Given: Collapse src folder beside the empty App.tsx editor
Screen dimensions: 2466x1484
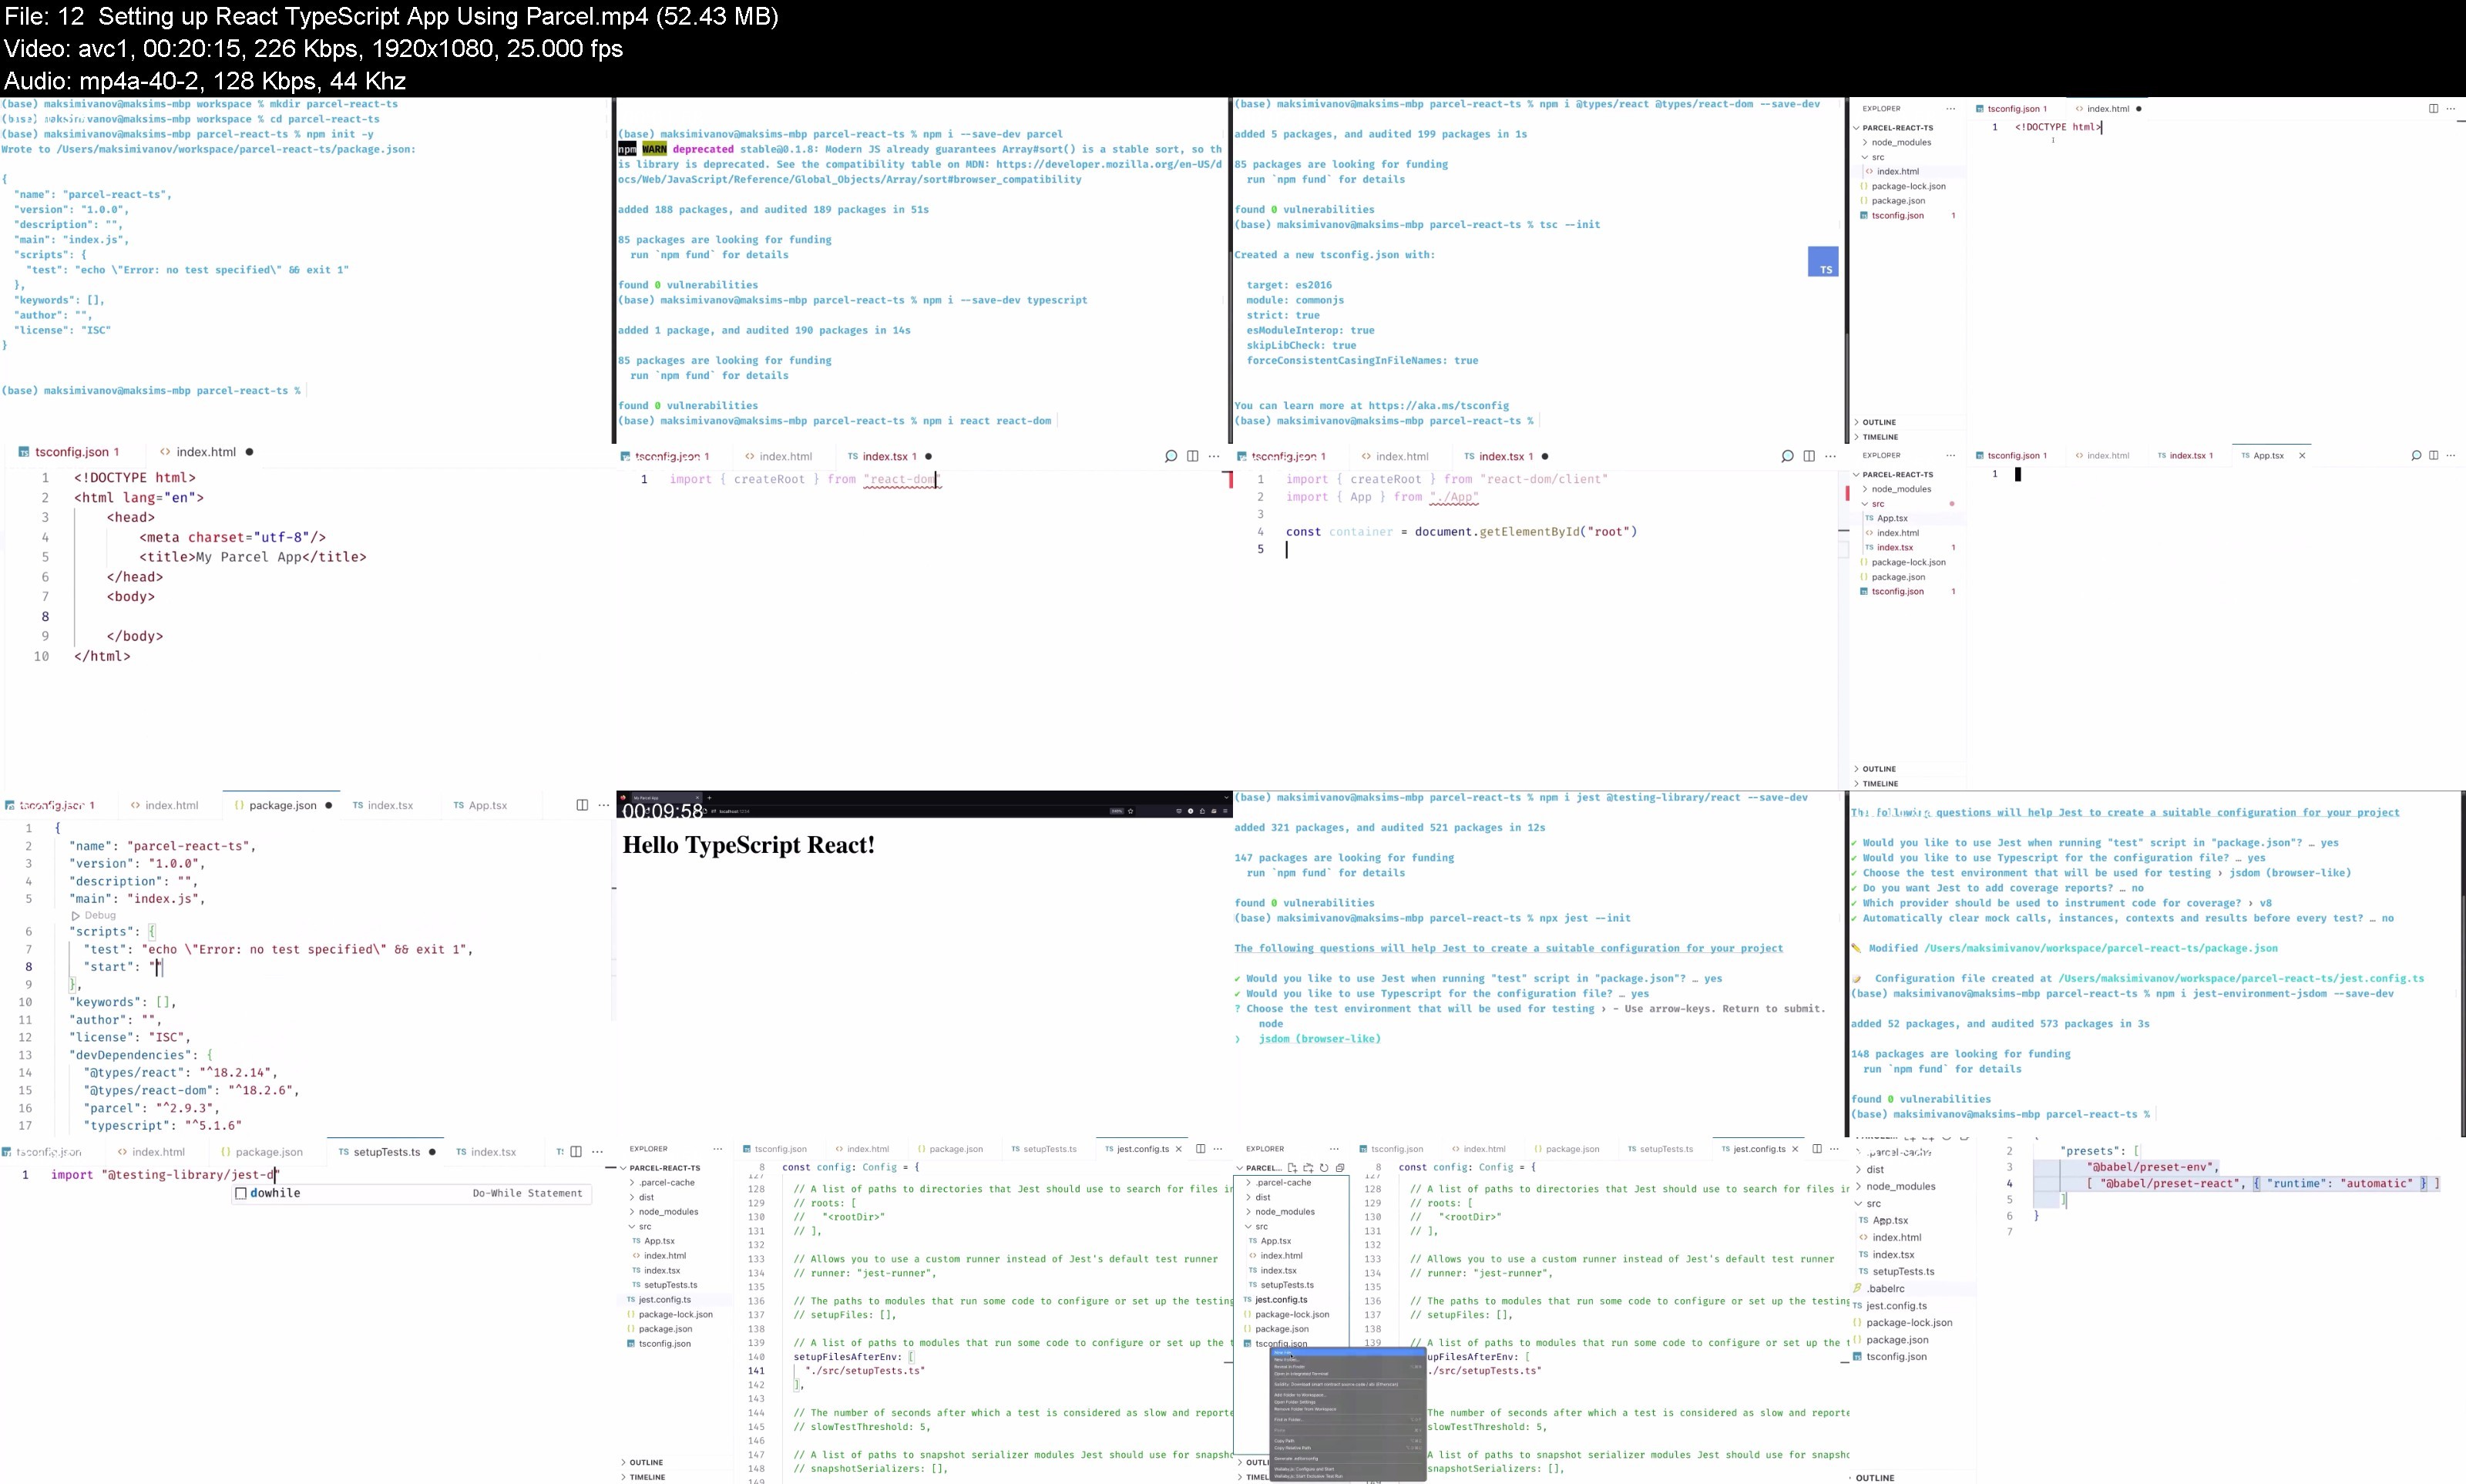Looking at the screenshot, I should 1865,504.
